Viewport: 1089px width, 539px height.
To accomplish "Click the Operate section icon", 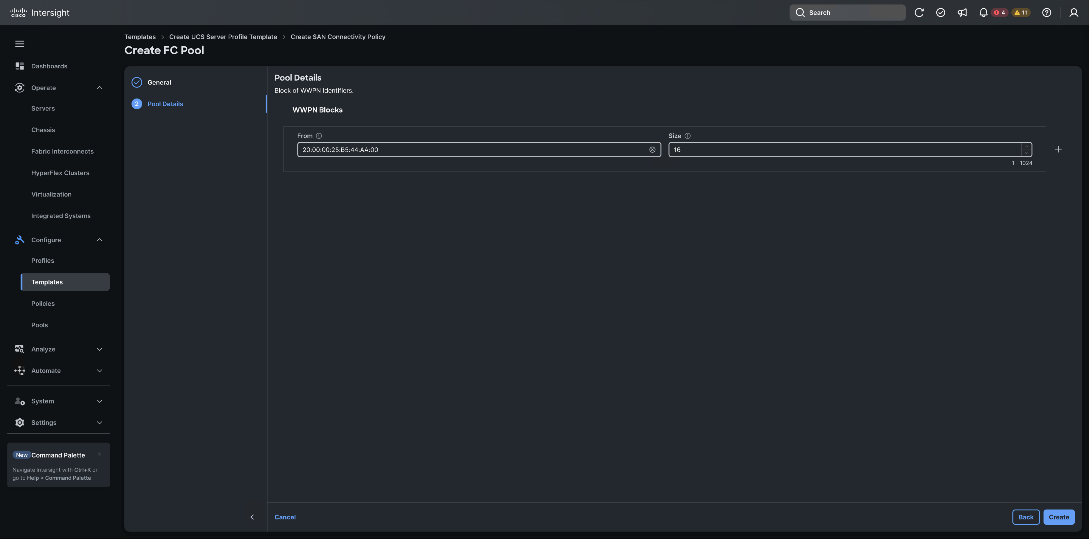I will pyautogui.click(x=19, y=88).
